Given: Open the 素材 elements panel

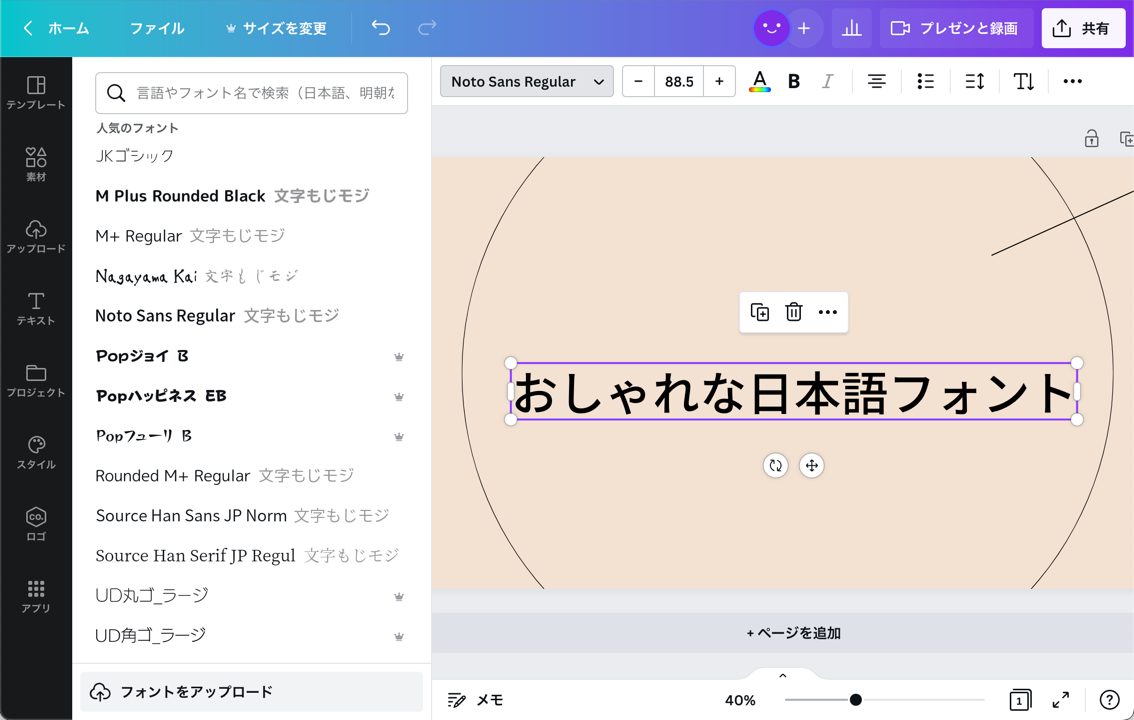Looking at the screenshot, I should [35, 164].
